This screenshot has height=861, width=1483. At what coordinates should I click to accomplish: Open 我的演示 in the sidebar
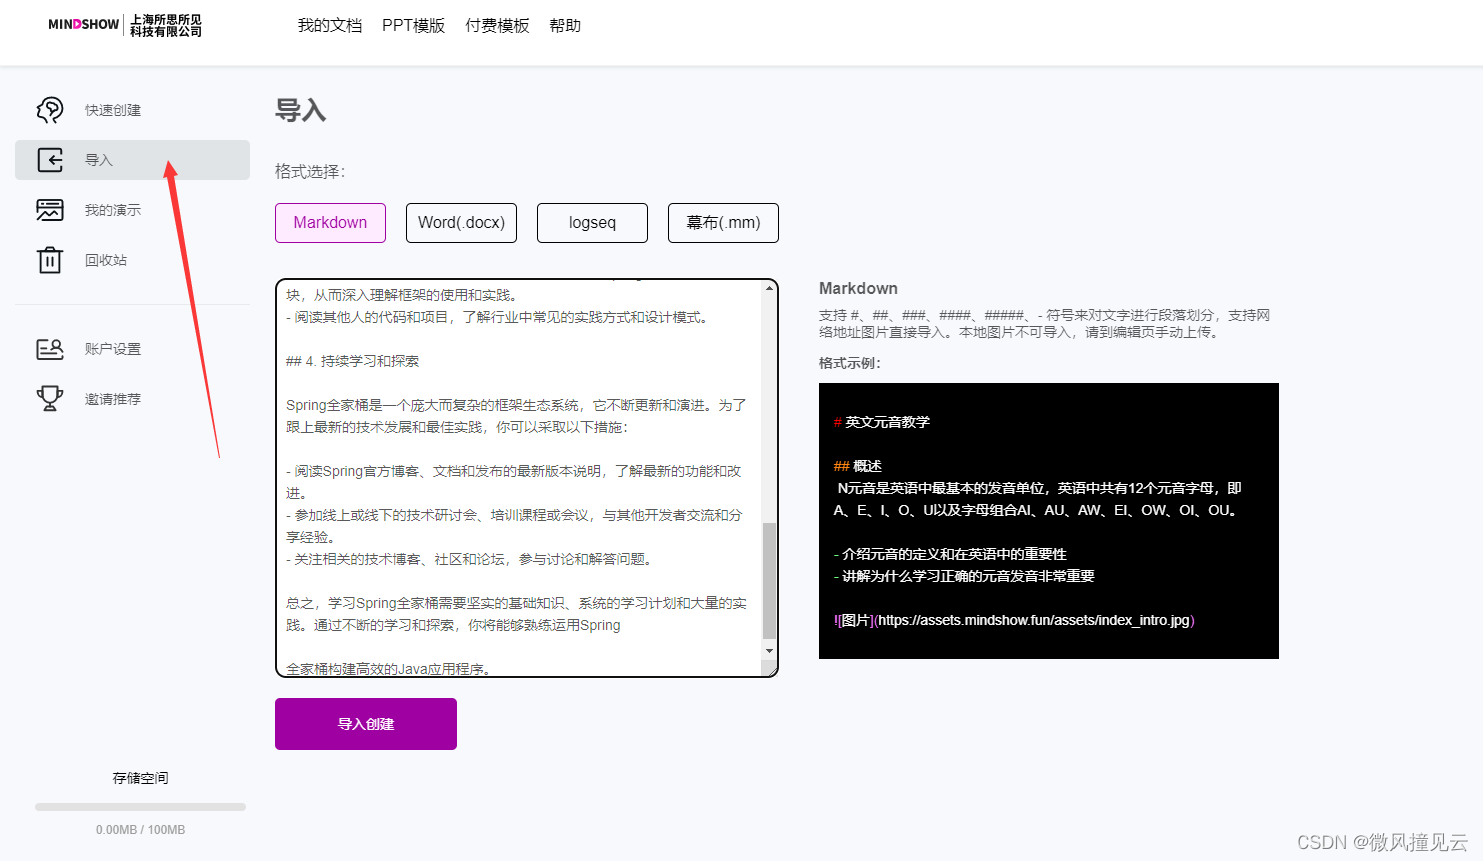pyautogui.click(x=113, y=210)
